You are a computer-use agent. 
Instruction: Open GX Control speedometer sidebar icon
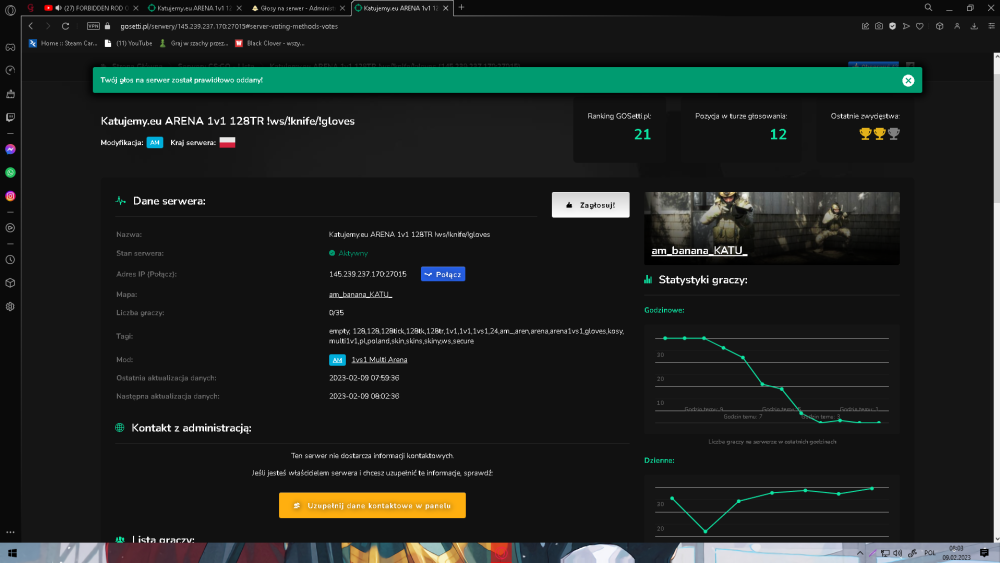[10, 70]
